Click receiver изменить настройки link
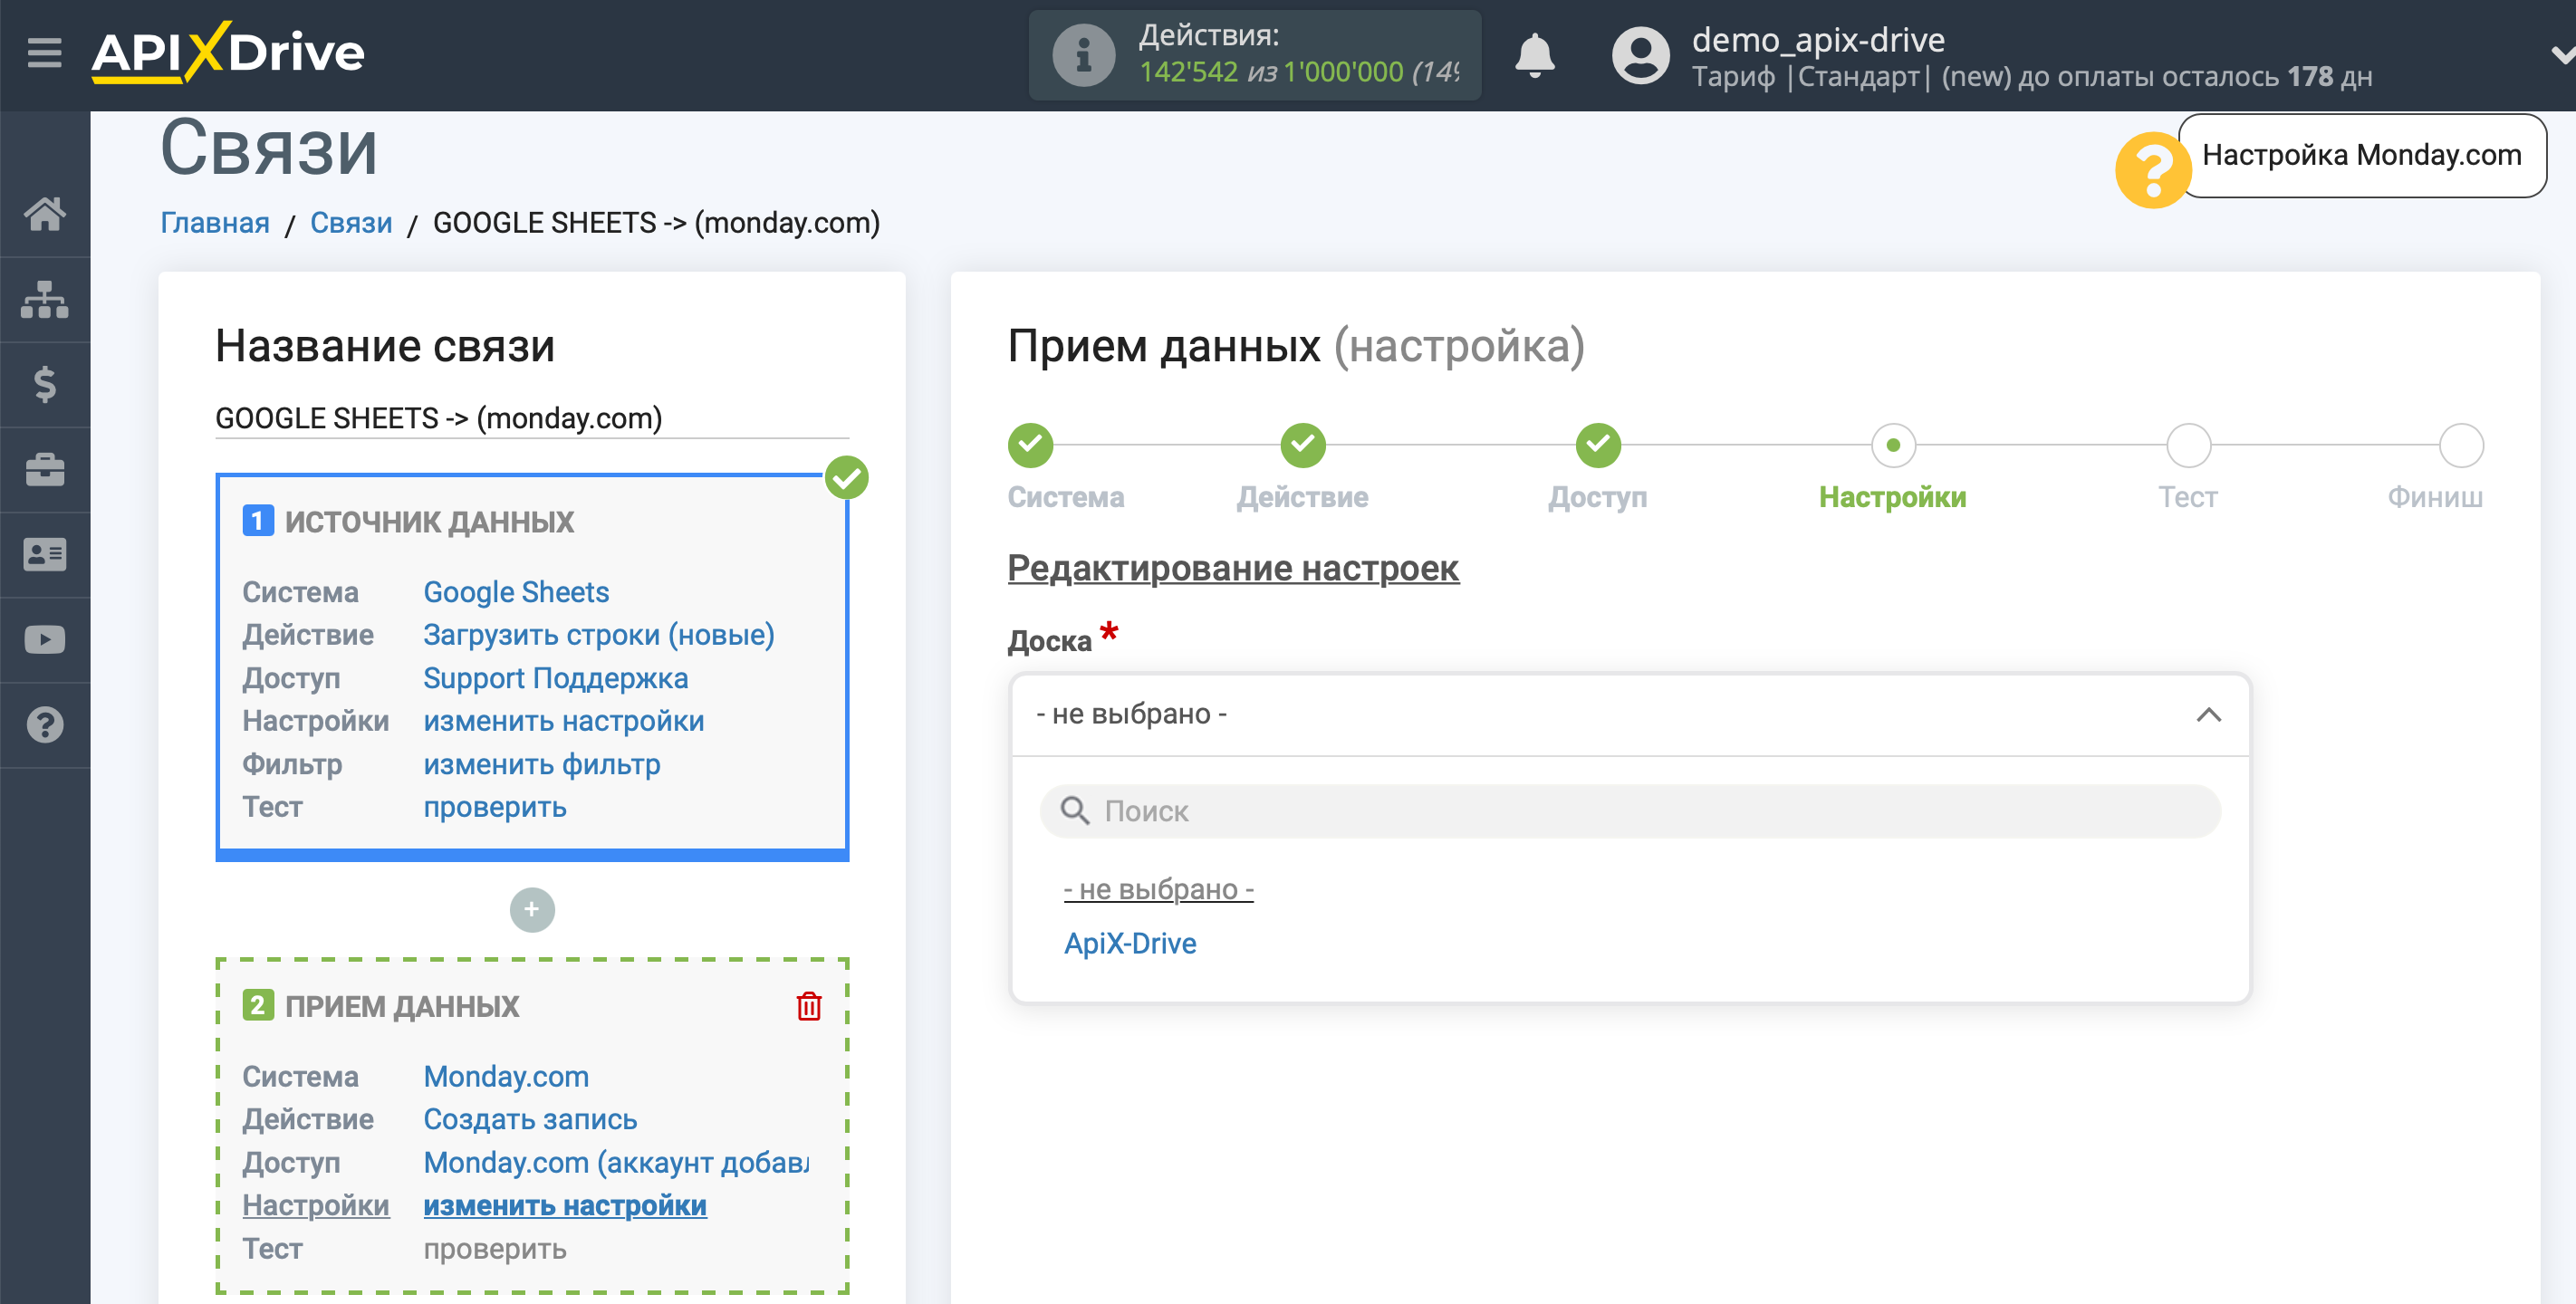 point(565,1205)
